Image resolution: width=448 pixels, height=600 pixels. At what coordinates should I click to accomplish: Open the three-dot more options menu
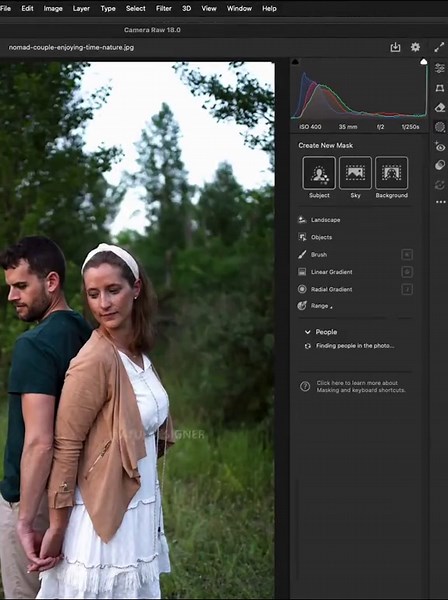point(440,202)
